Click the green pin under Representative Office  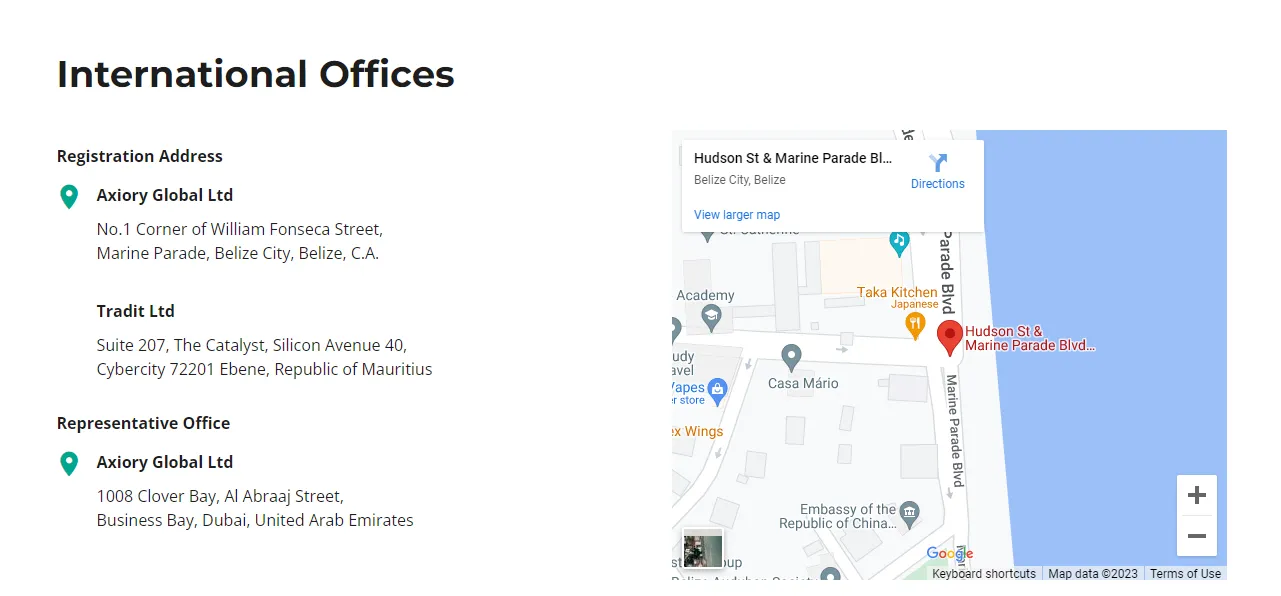[69, 464]
